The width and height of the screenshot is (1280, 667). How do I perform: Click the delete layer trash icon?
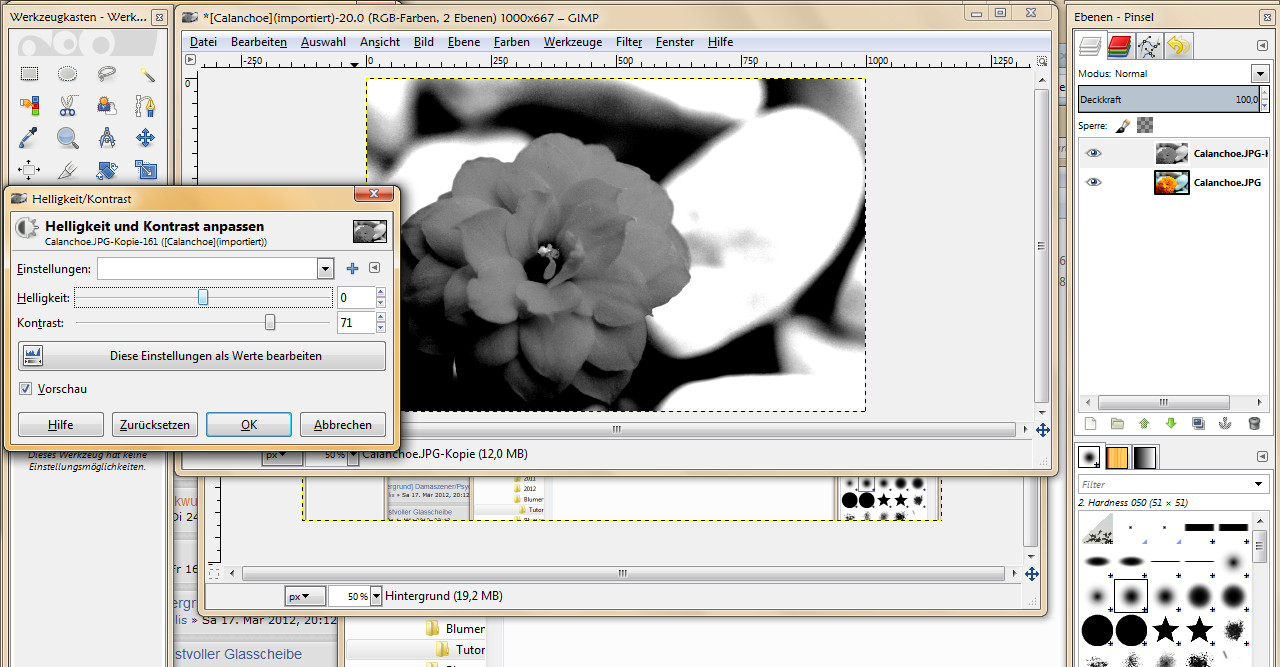pyautogui.click(x=1254, y=424)
